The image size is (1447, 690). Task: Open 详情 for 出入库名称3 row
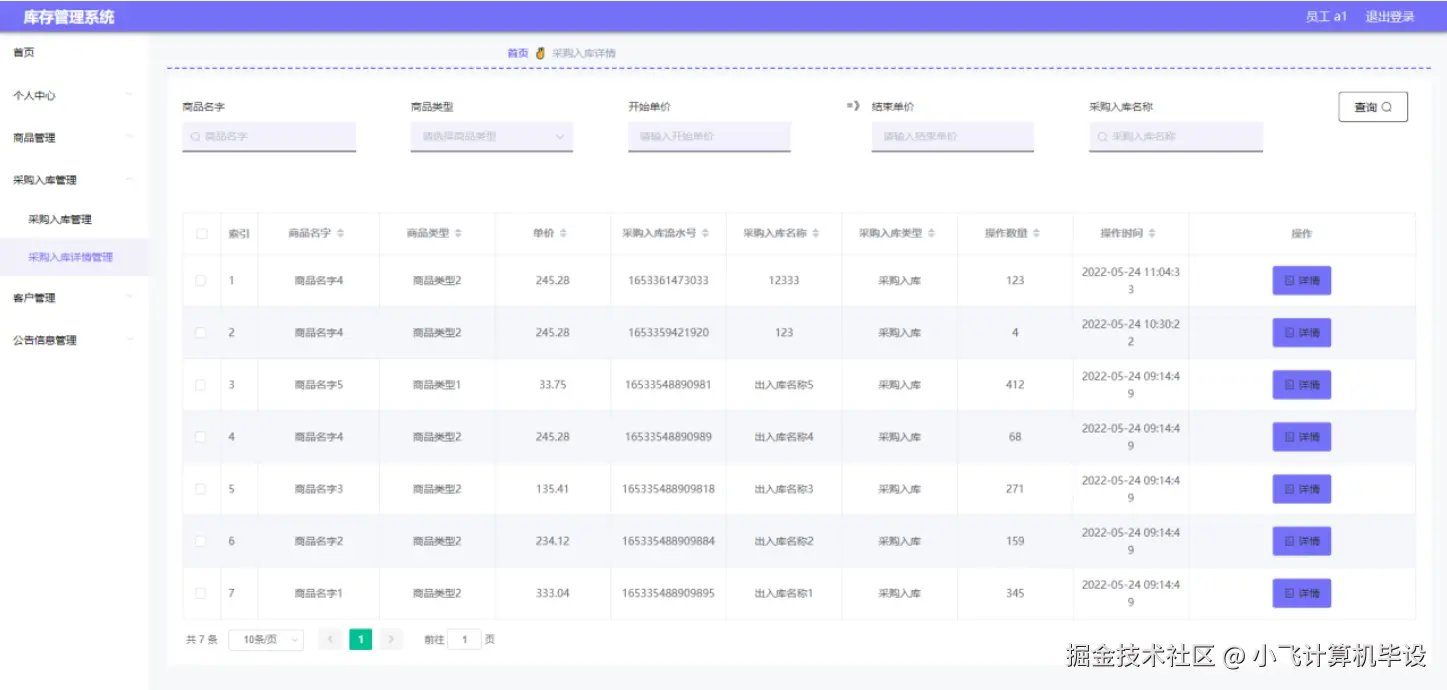(x=1301, y=489)
